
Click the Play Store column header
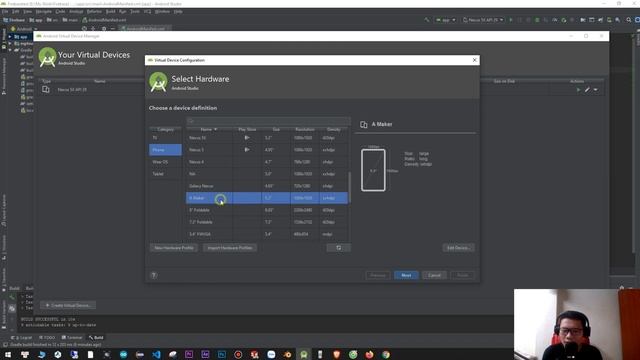(x=247, y=129)
